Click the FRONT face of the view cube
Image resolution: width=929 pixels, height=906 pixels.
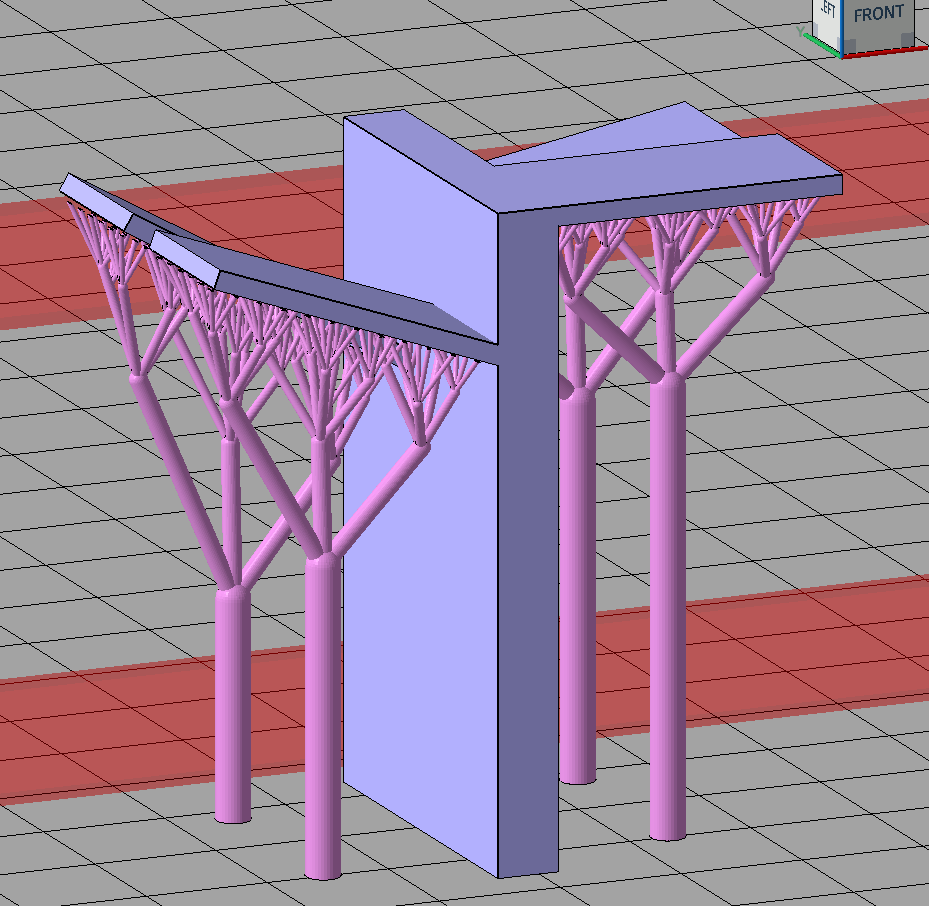[880, 20]
